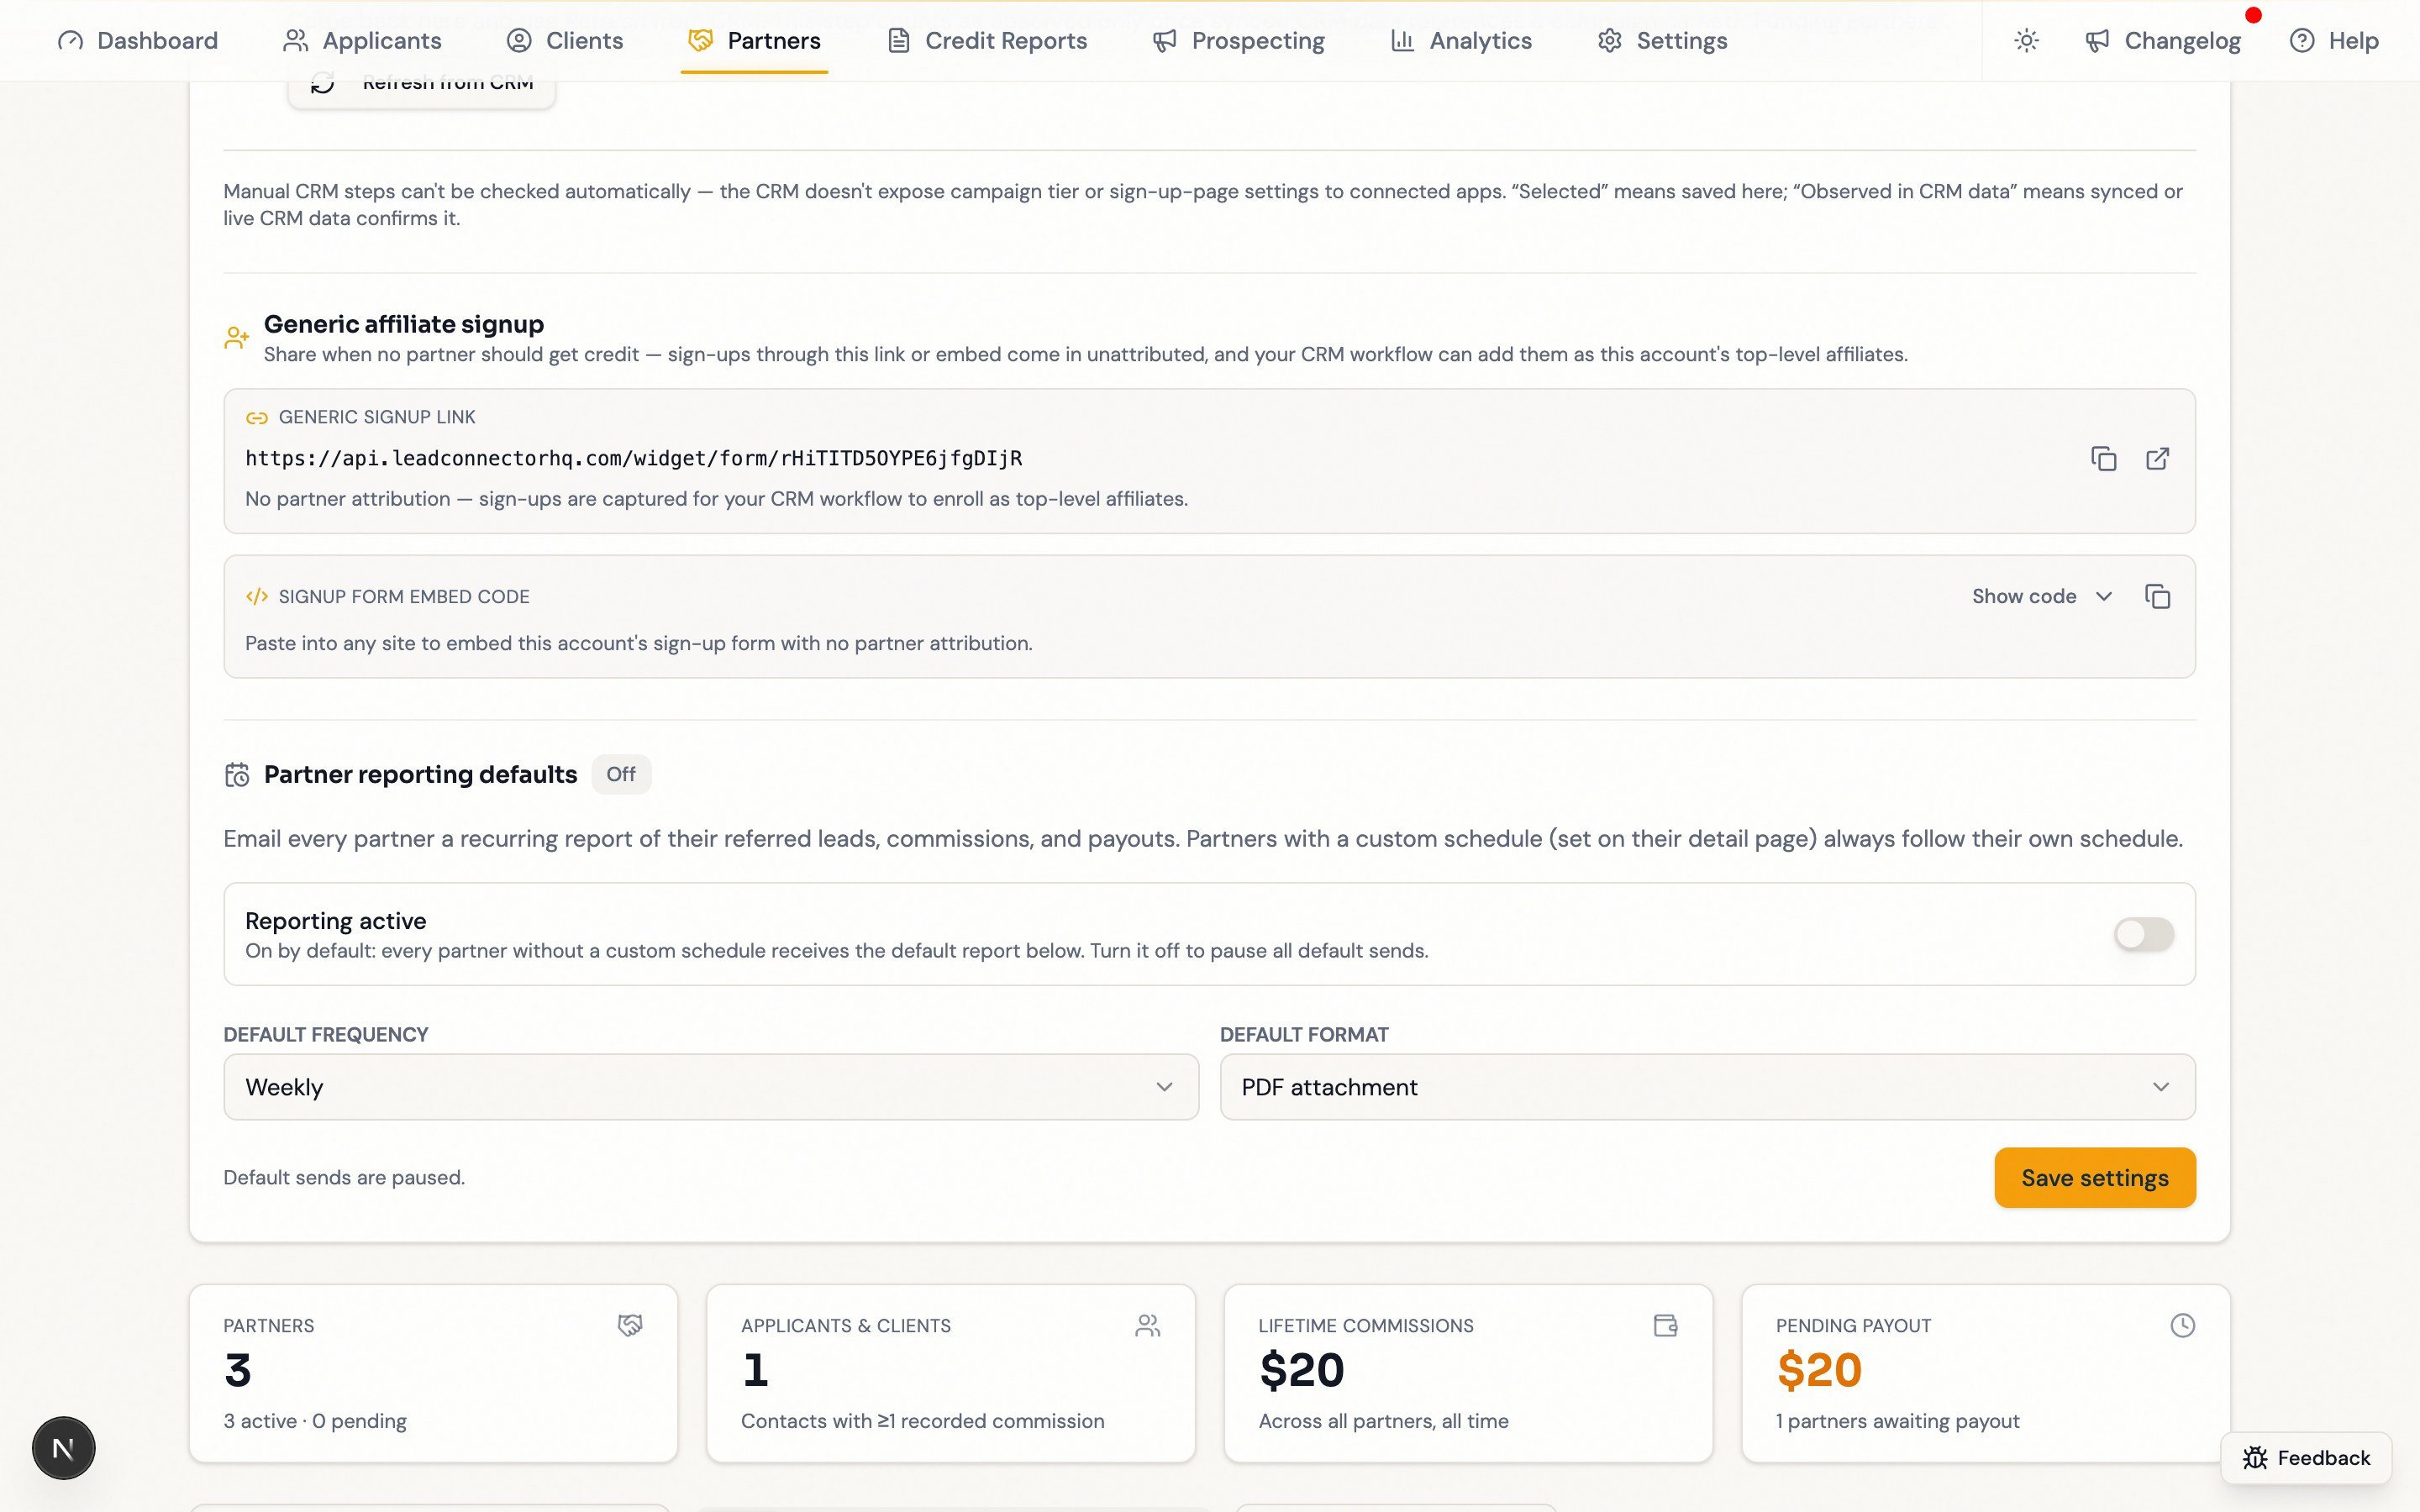Click the Dashboard gauge icon
This screenshot has width=2420, height=1512.
tap(70, 40)
